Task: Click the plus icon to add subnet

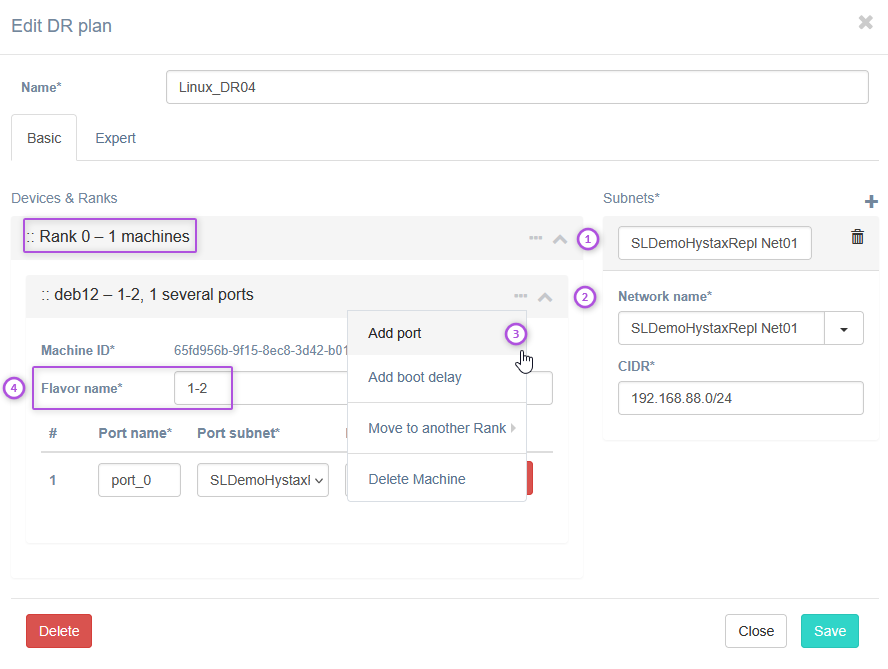Action: (870, 202)
